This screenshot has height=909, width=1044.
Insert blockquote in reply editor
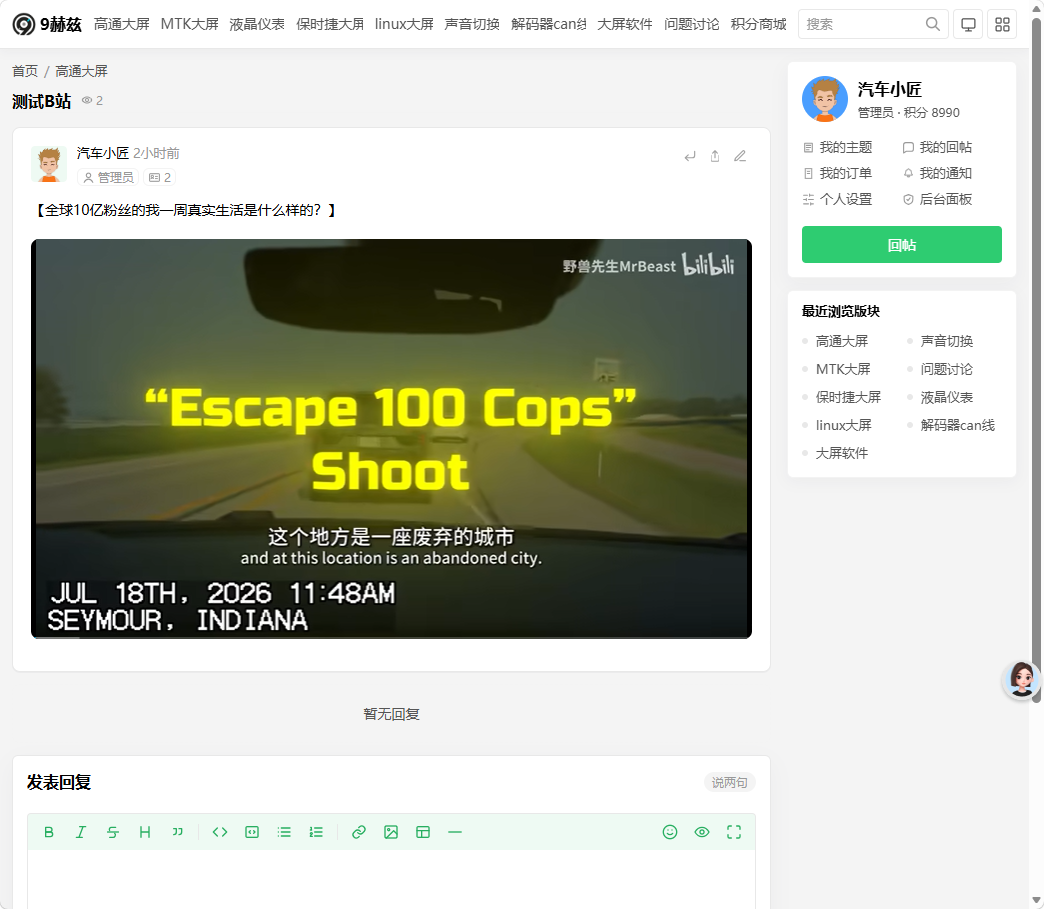pos(177,832)
